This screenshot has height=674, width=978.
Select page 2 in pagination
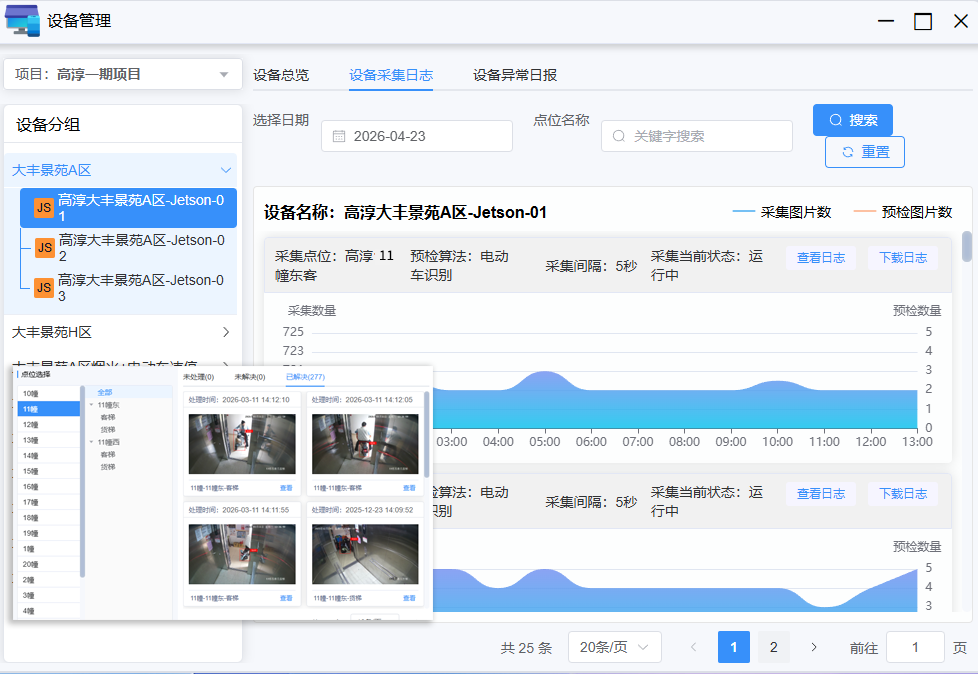click(x=773, y=647)
